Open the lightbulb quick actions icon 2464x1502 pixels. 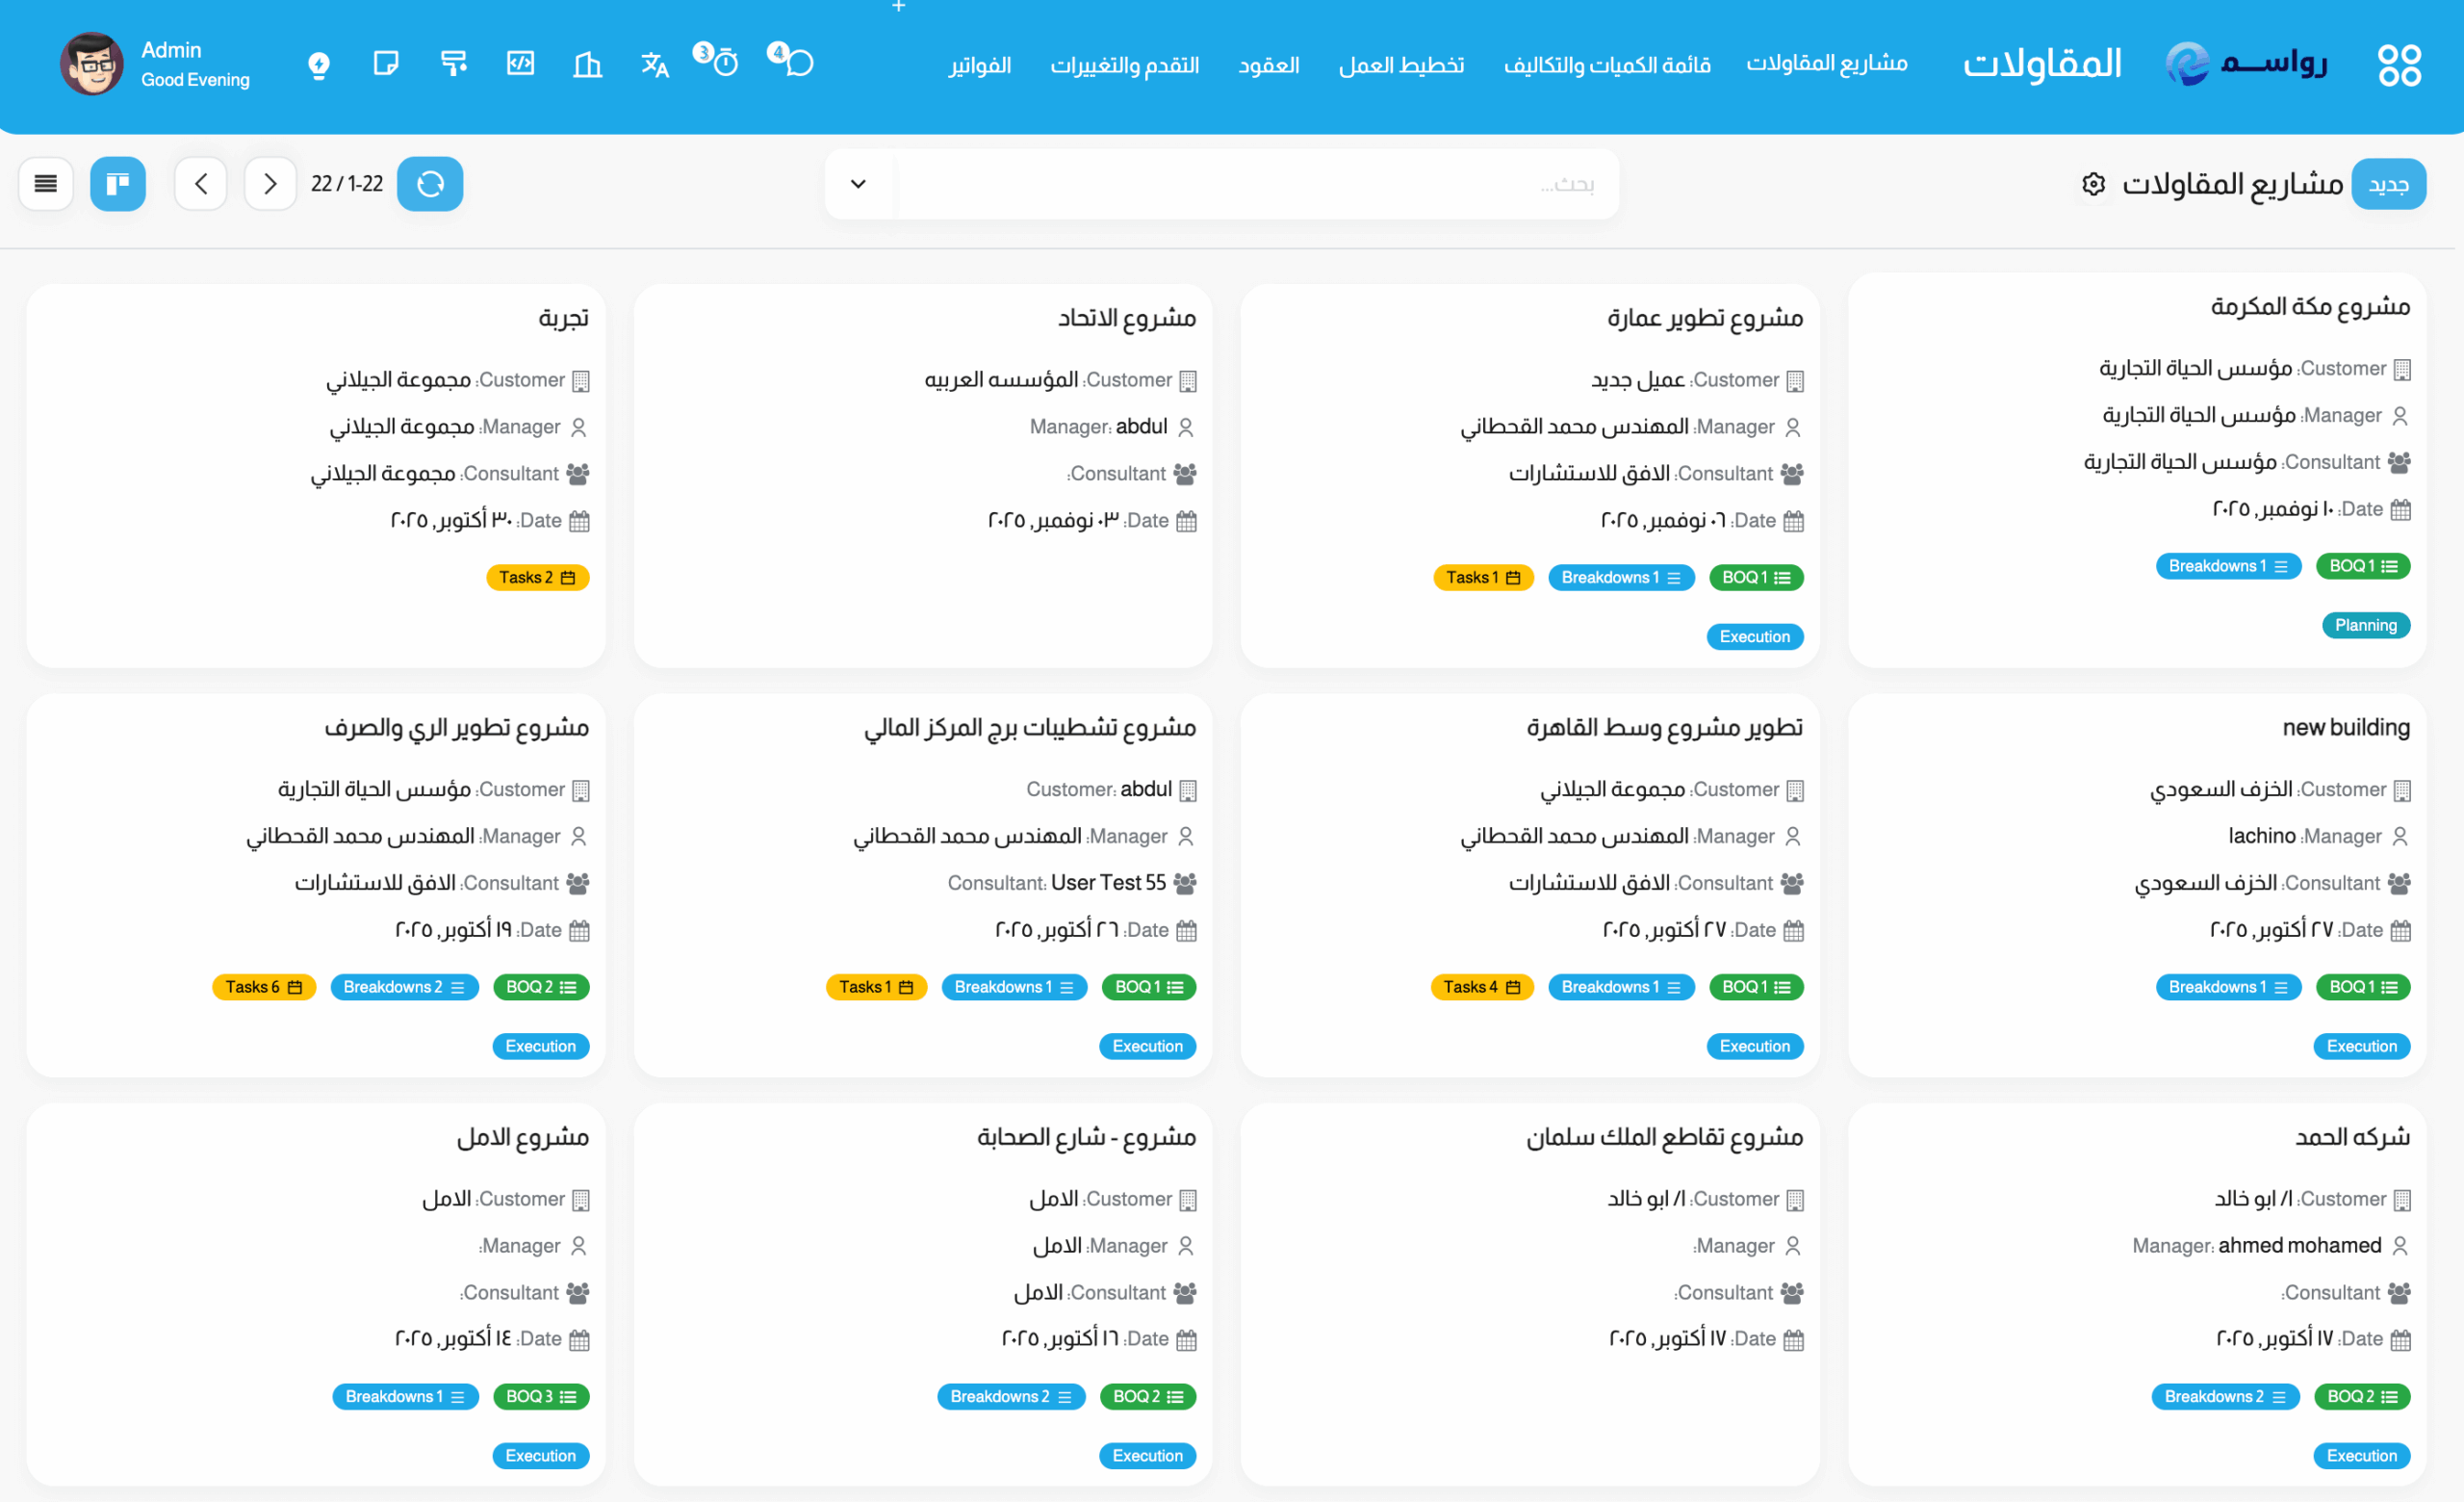pos(319,65)
